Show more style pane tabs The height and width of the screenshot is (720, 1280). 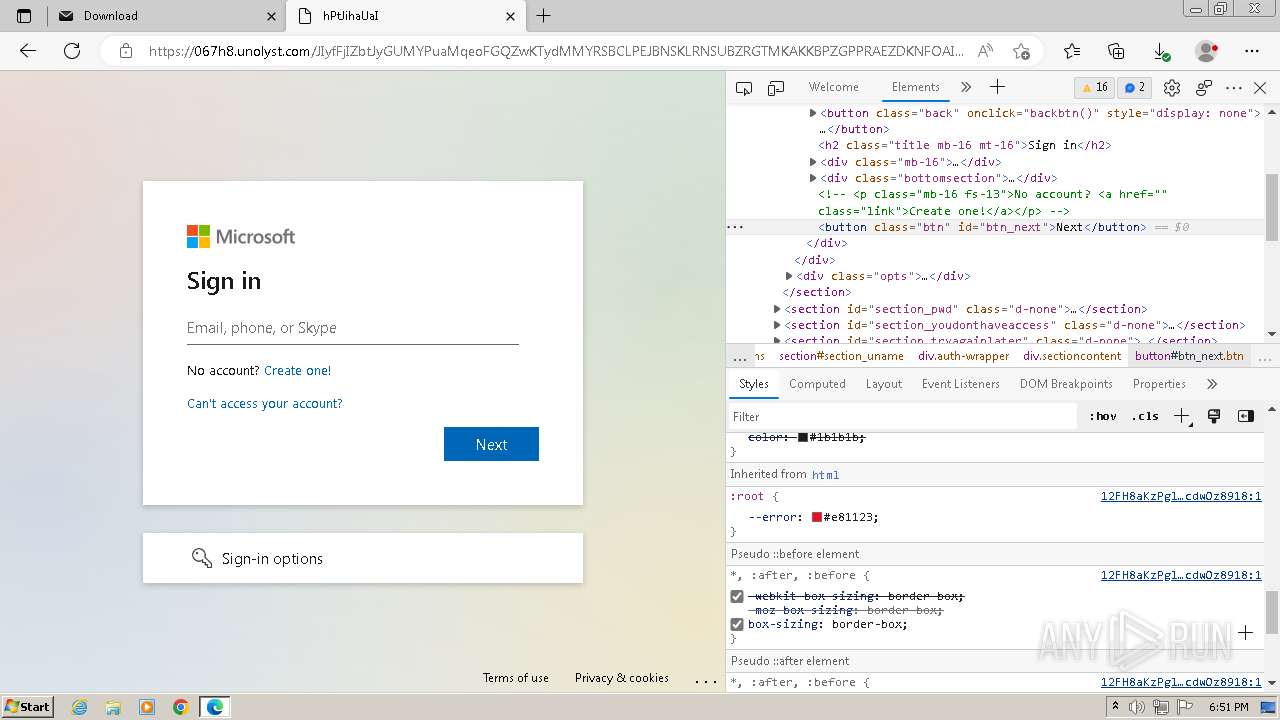[x=1212, y=384]
